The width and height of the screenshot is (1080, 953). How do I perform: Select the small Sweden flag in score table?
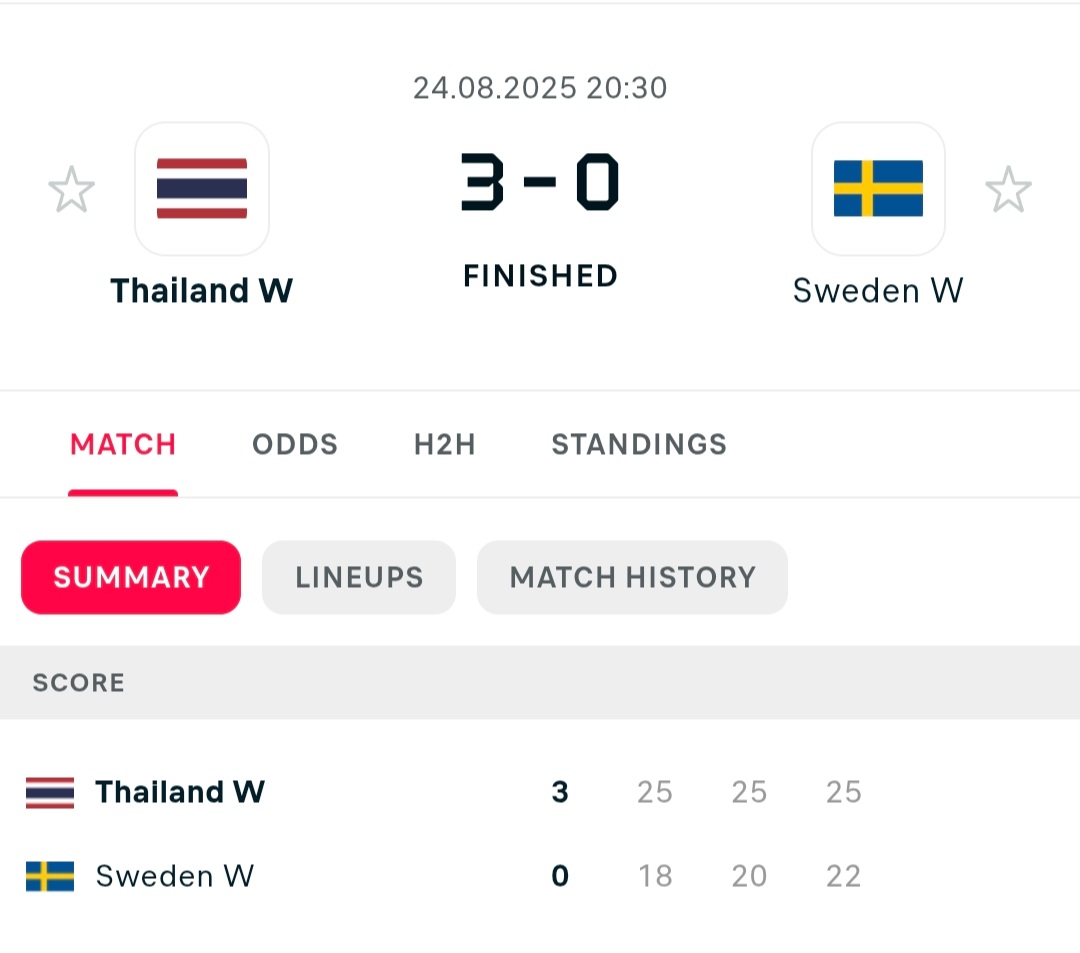coord(50,877)
